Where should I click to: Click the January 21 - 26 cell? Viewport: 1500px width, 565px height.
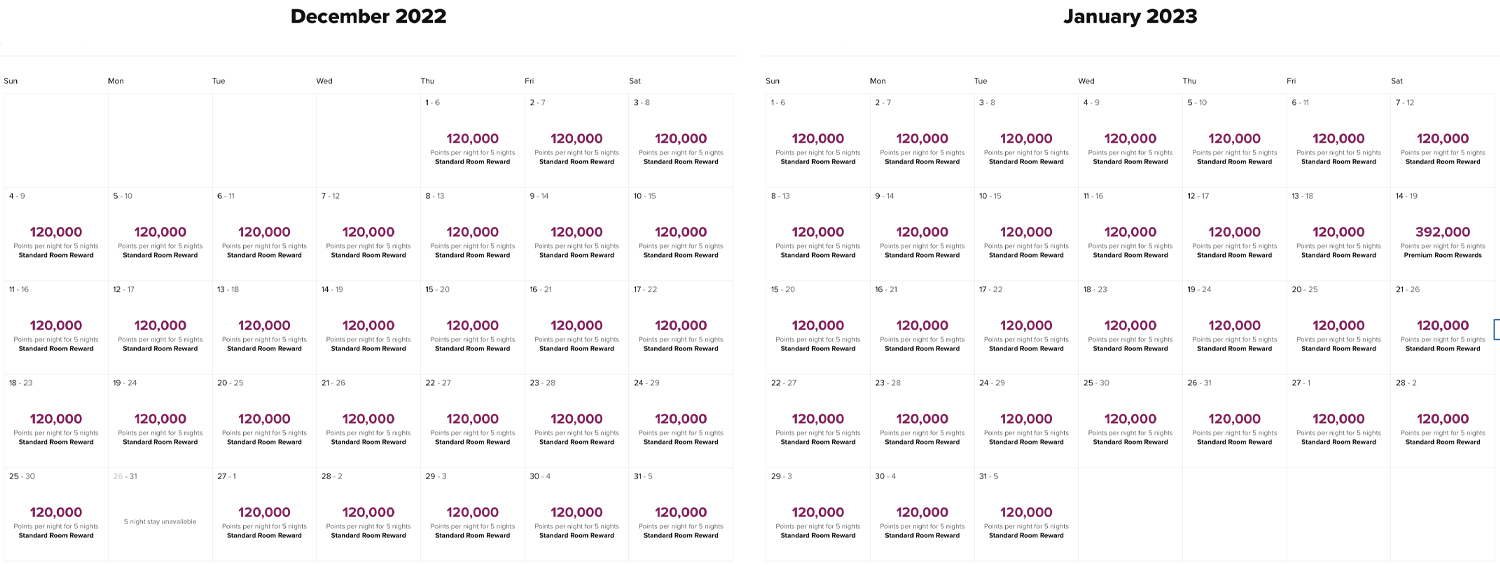(1442, 327)
